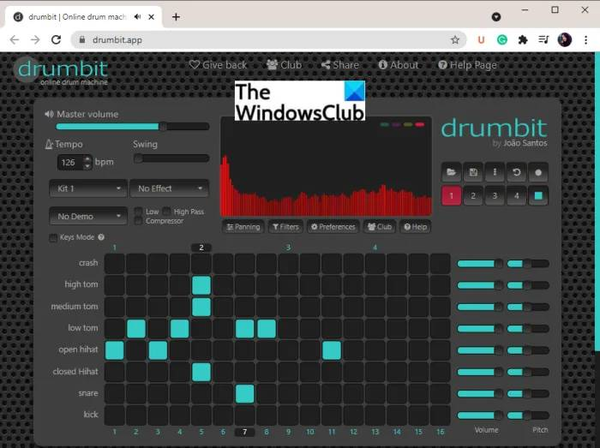This screenshot has height=448, width=600.
Task: Click the crash volume slider
Action: click(x=480, y=264)
